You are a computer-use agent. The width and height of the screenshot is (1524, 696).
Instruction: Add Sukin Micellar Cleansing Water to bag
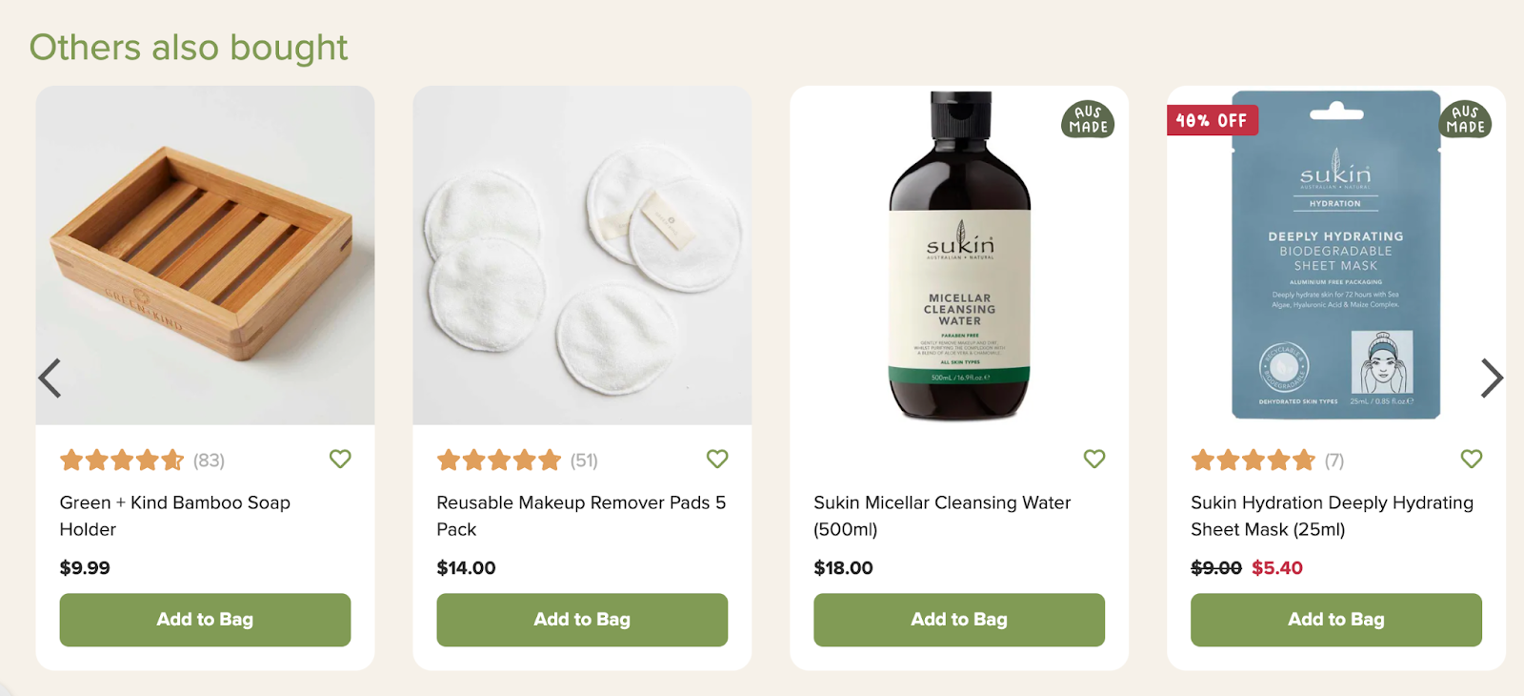pyautogui.click(x=958, y=619)
